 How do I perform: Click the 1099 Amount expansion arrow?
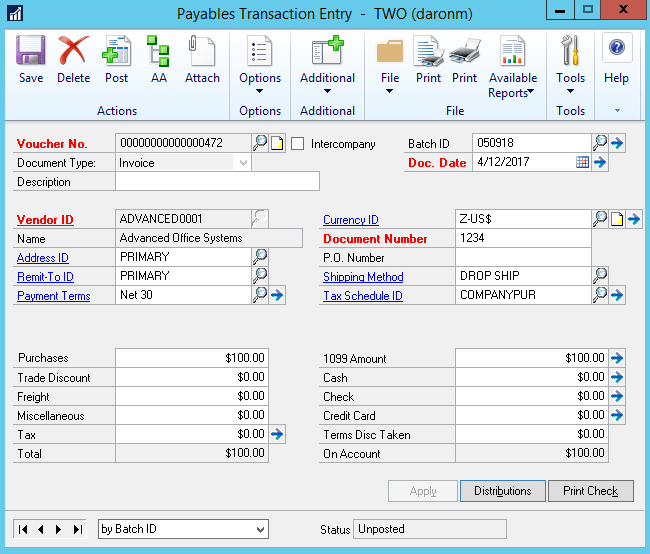click(x=617, y=358)
